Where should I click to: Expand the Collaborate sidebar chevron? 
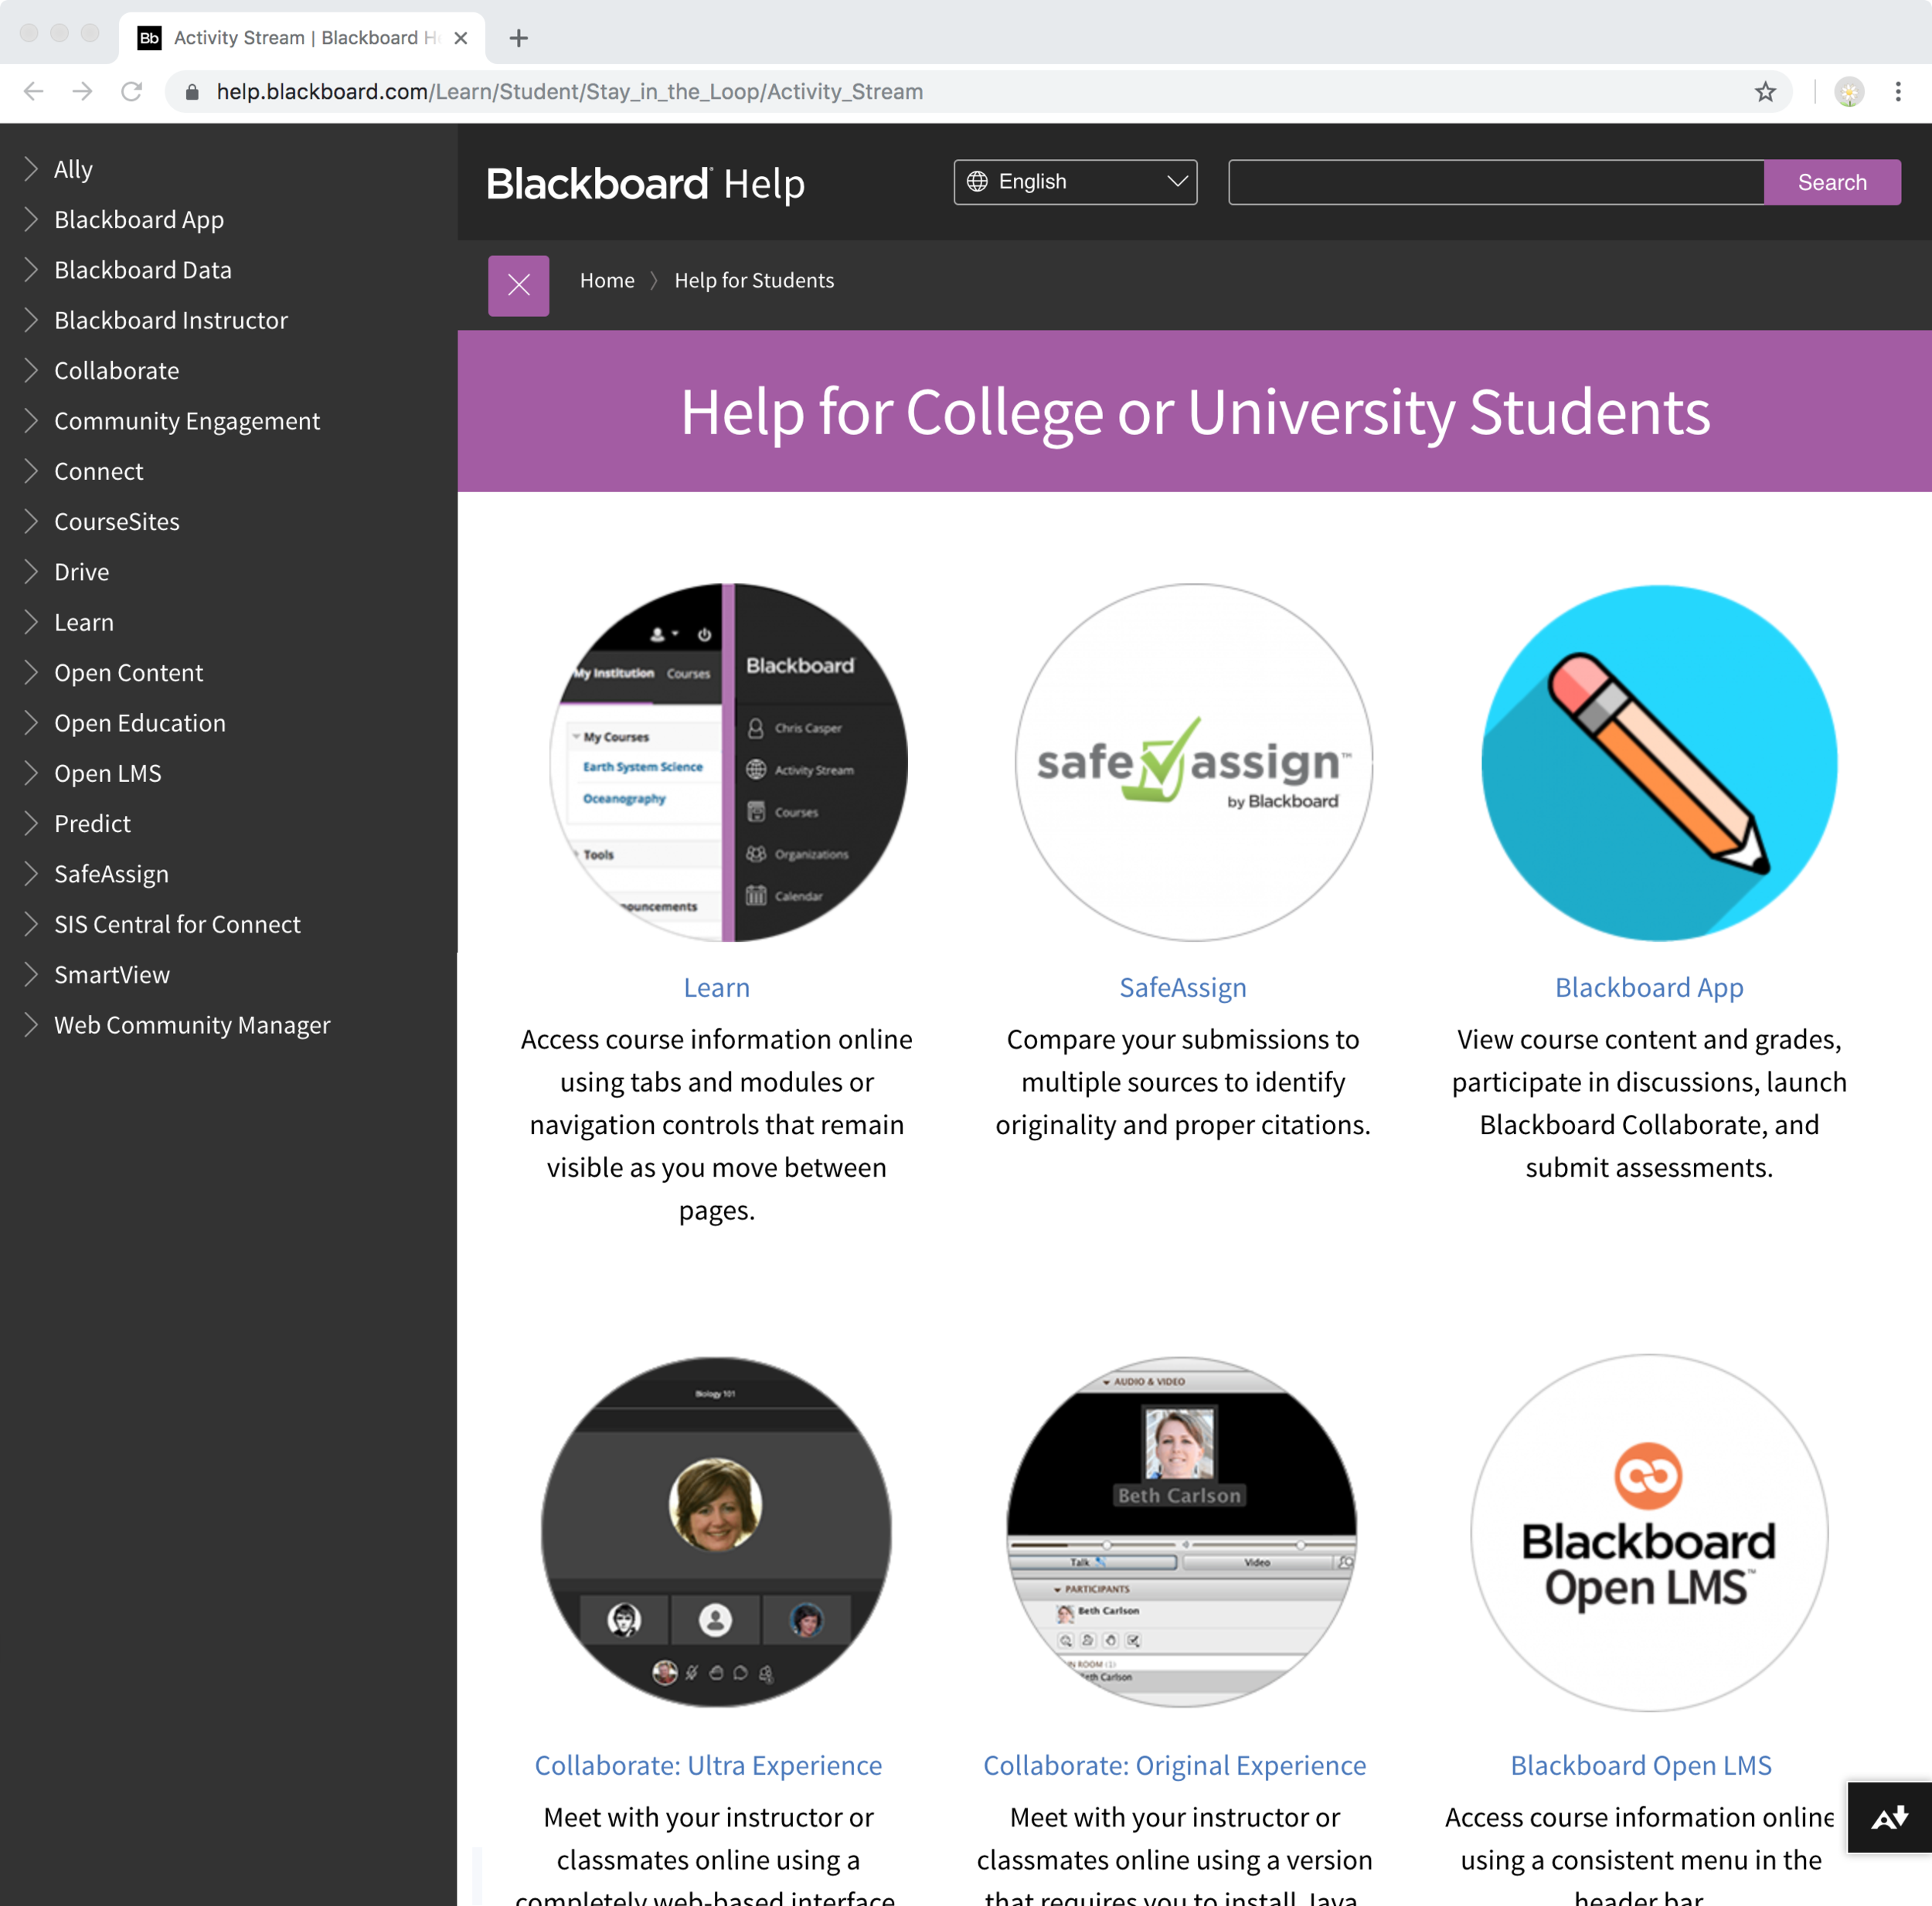click(x=31, y=370)
